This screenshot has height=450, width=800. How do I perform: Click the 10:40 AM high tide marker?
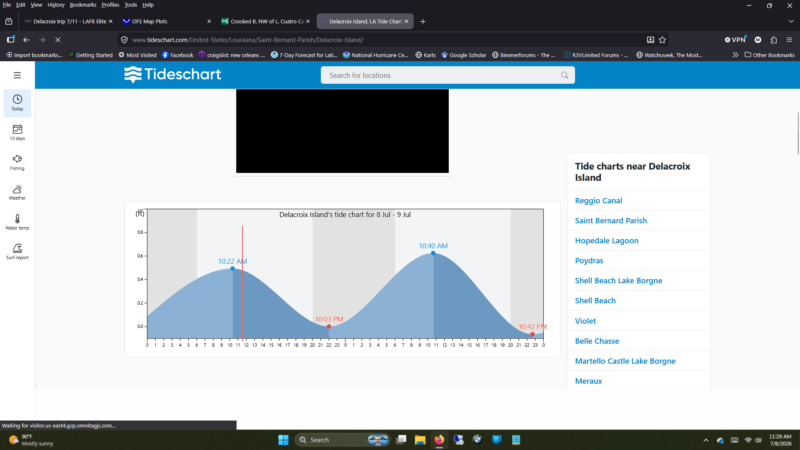(x=433, y=253)
